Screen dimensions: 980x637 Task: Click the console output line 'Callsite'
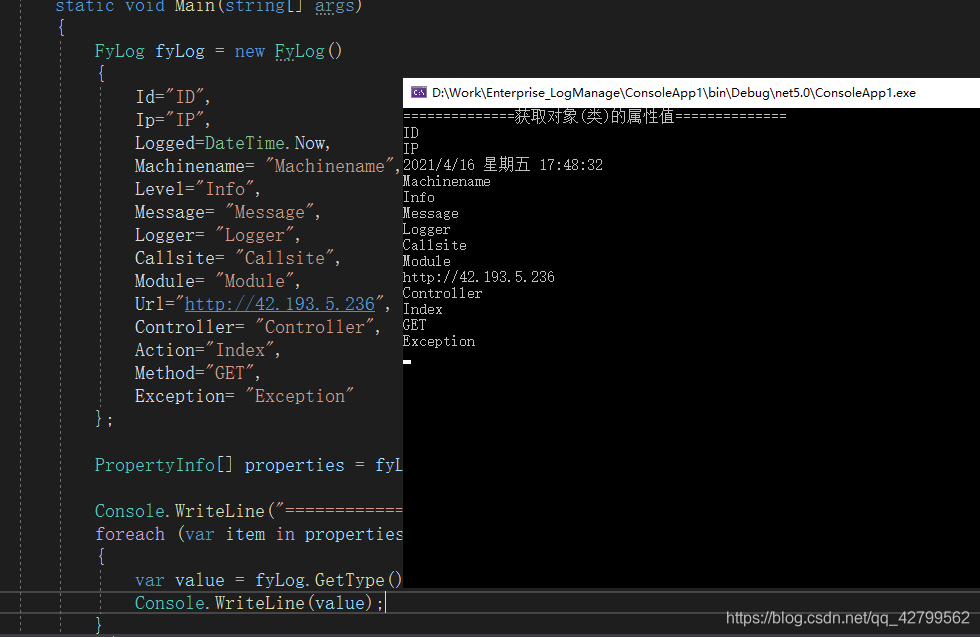coord(435,245)
